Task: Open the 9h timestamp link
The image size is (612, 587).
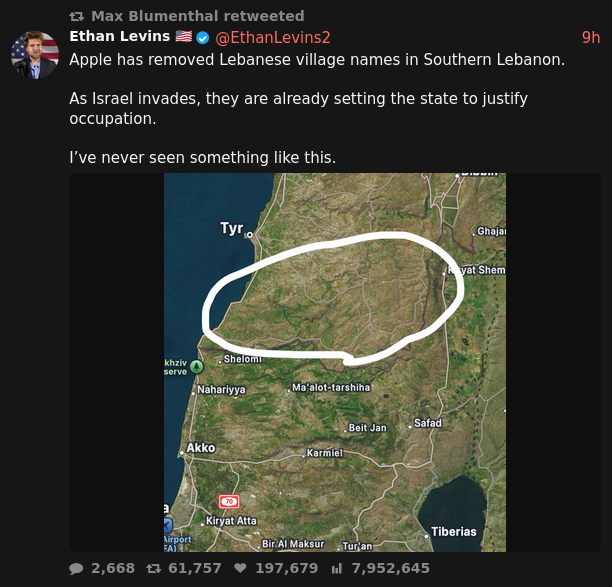Action: (x=591, y=37)
